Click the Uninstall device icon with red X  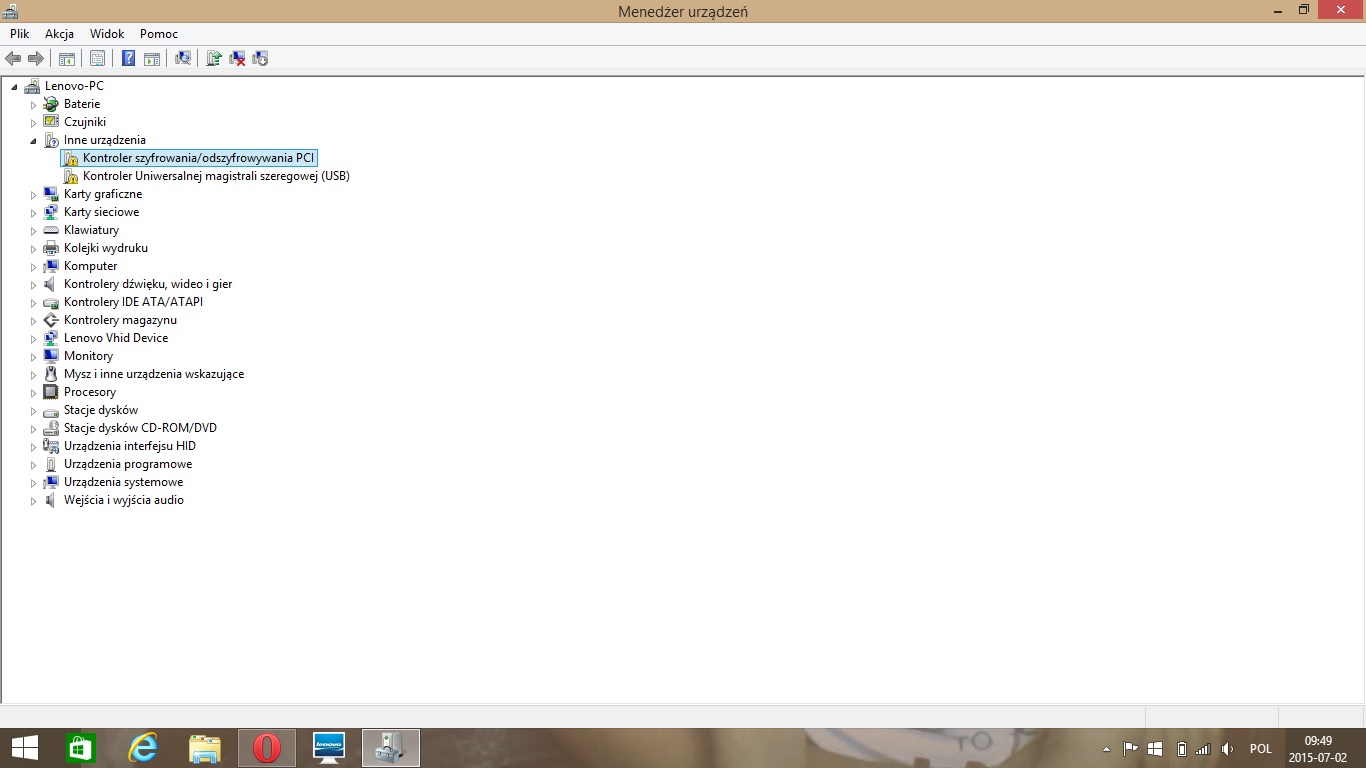pyautogui.click(x=237, y=58)
